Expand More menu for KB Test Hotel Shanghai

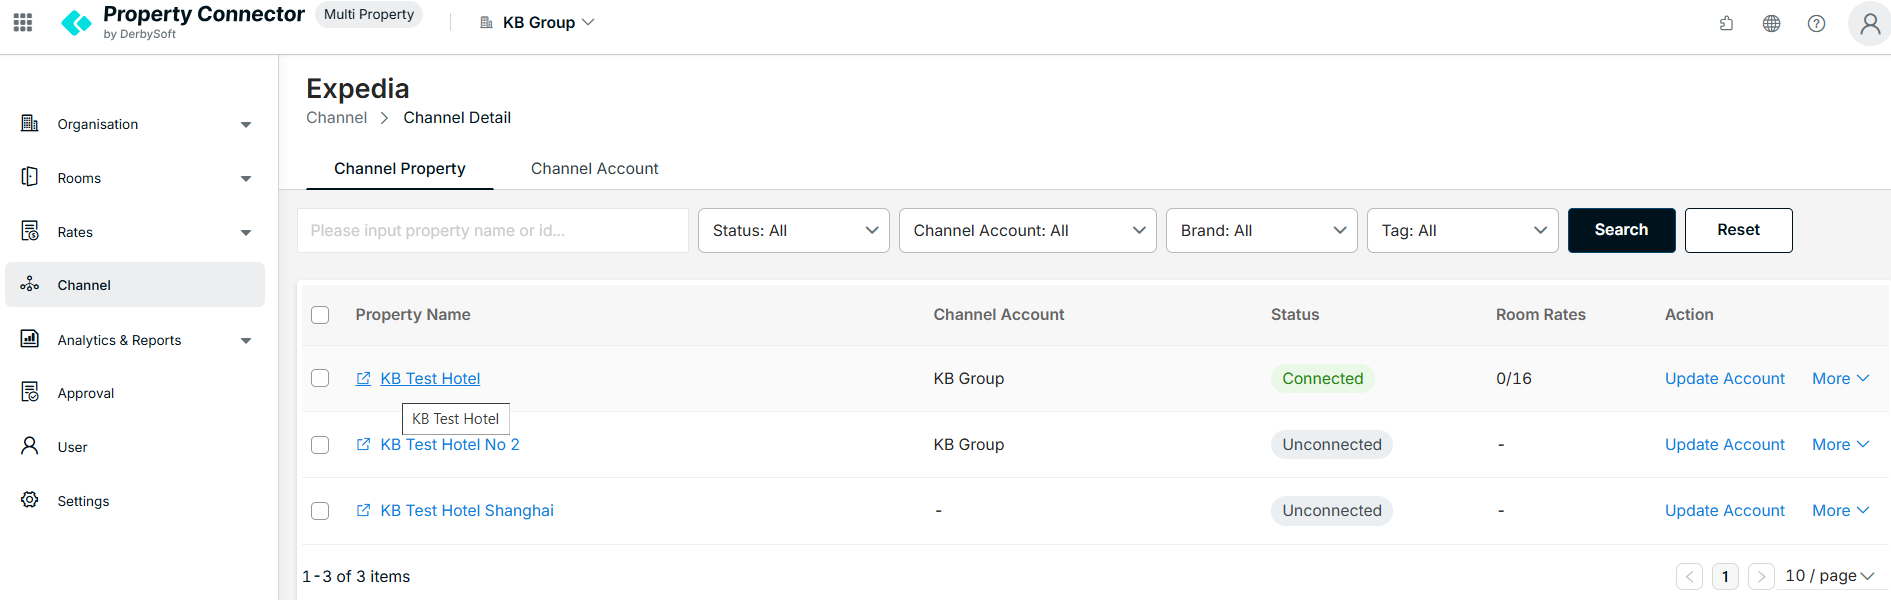click(1840, 510)
